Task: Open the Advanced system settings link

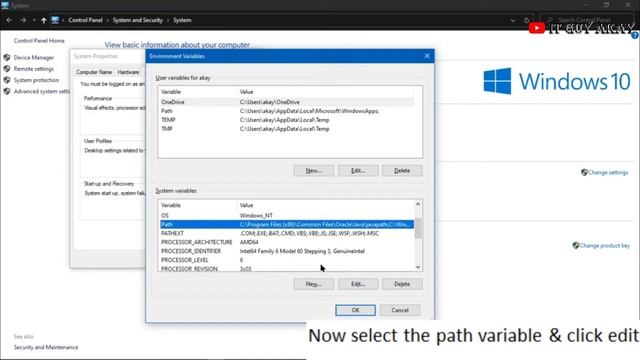Action: (42, 91)
